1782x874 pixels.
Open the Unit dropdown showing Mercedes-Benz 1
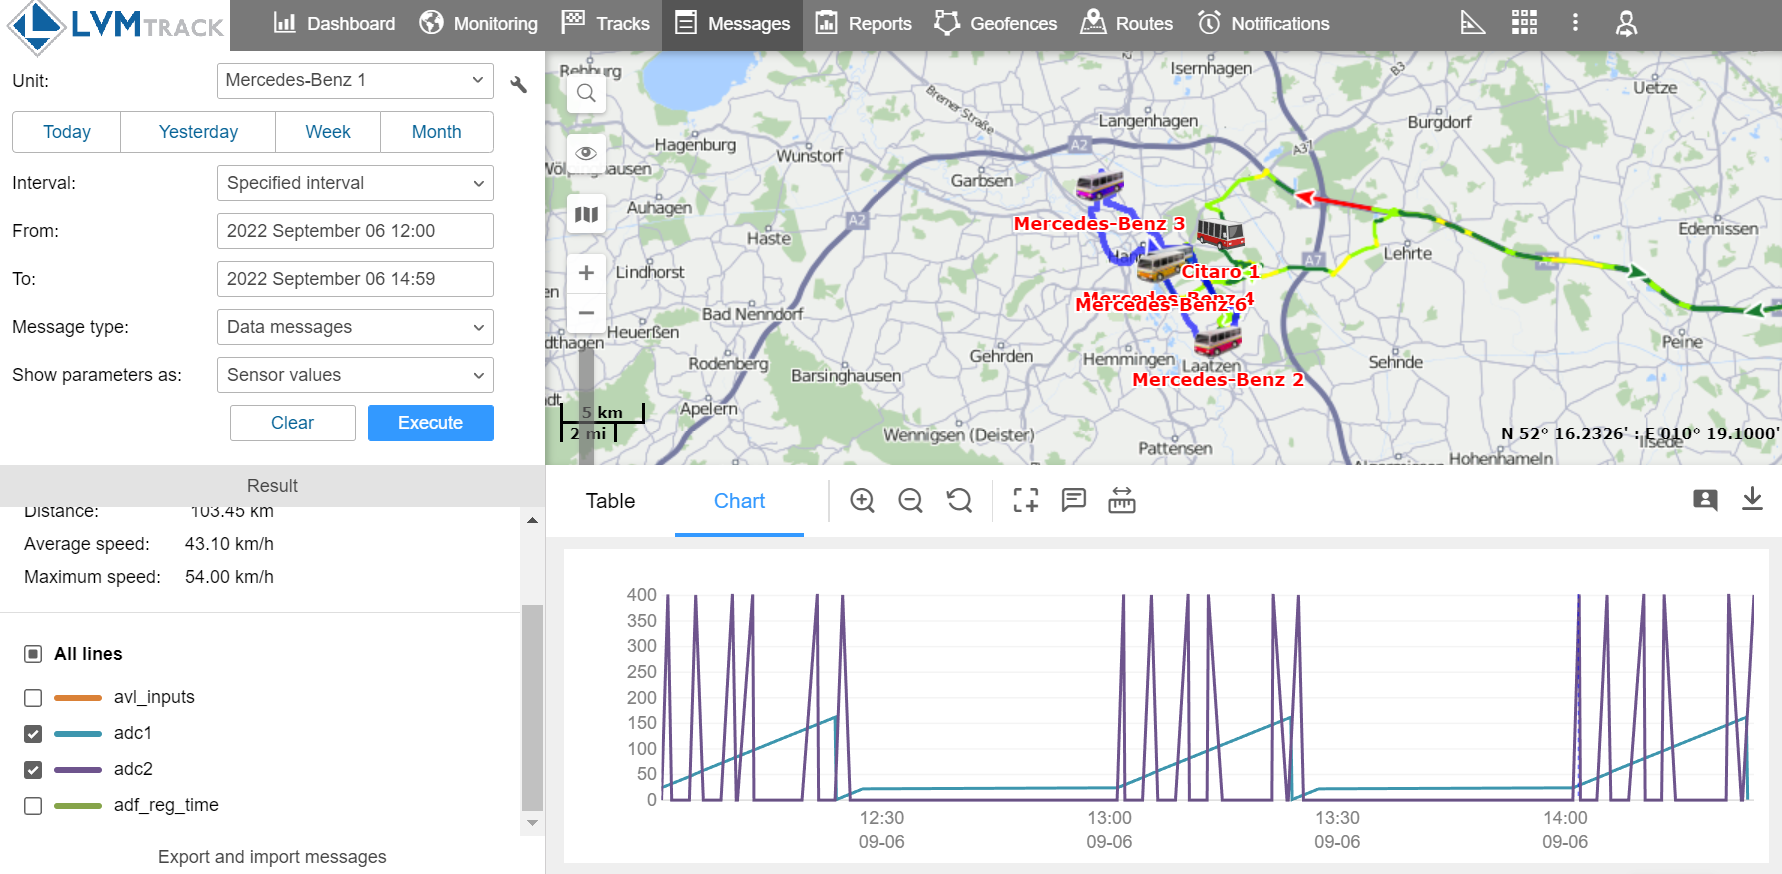[355, 80]
